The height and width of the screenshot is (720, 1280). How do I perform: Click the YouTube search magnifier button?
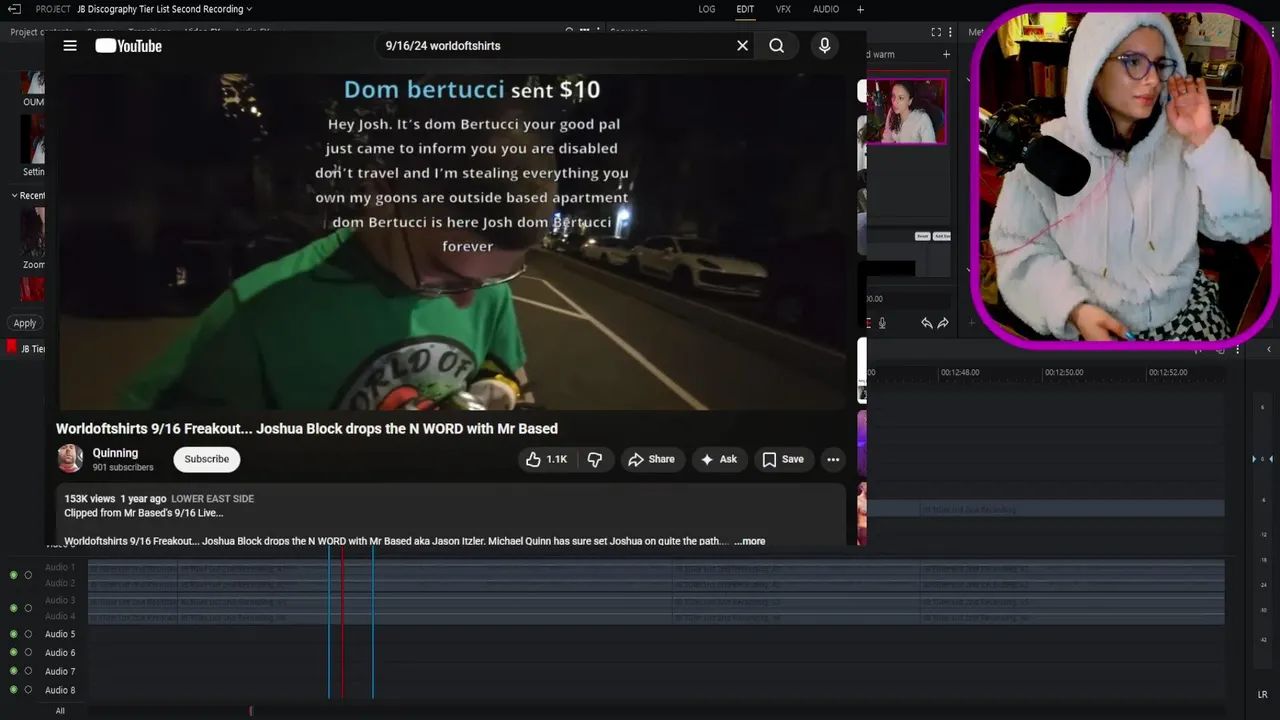point(776,46)
